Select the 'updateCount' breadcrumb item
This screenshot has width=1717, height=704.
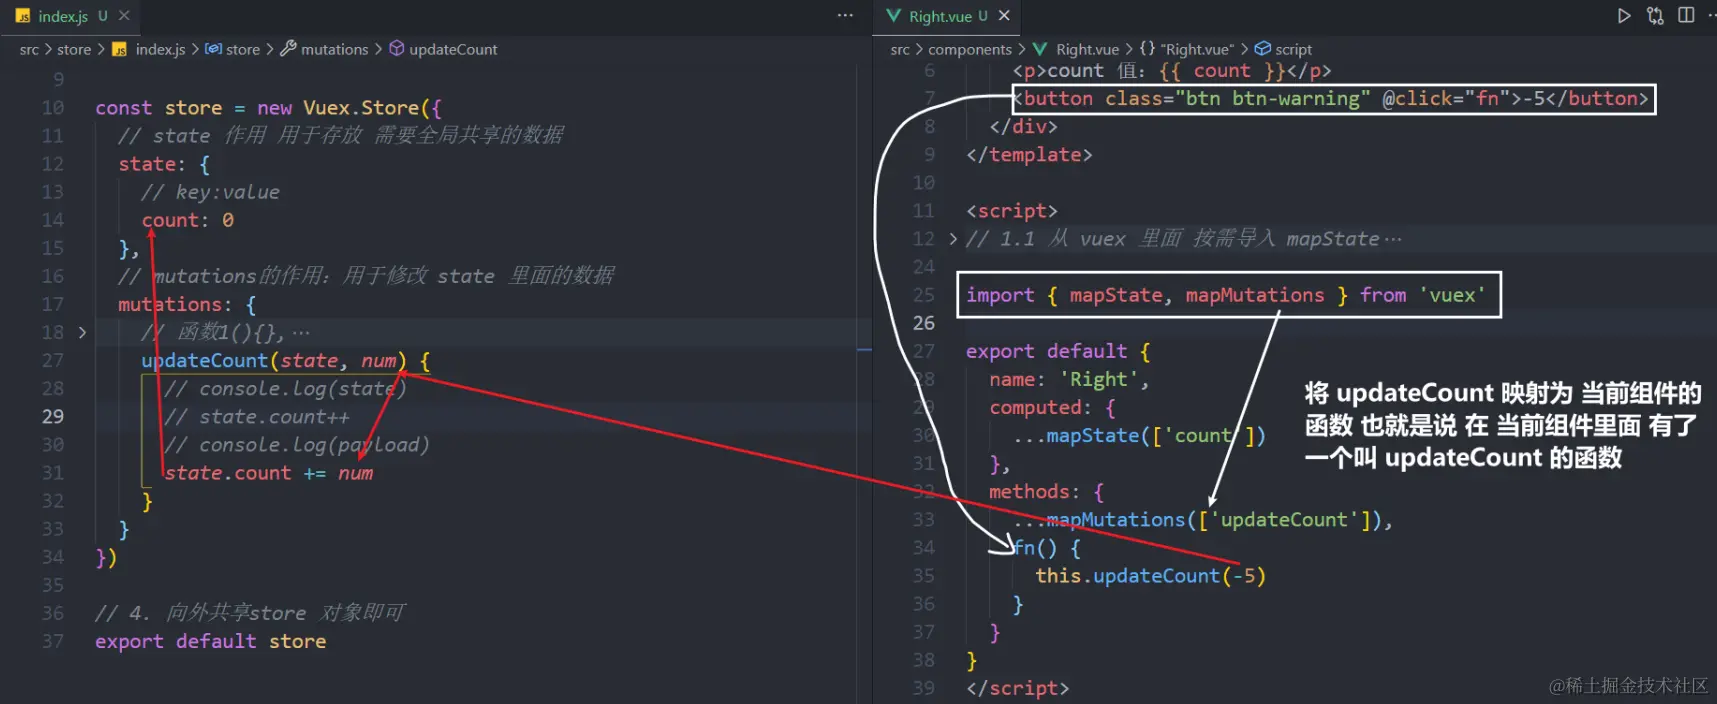453,49
